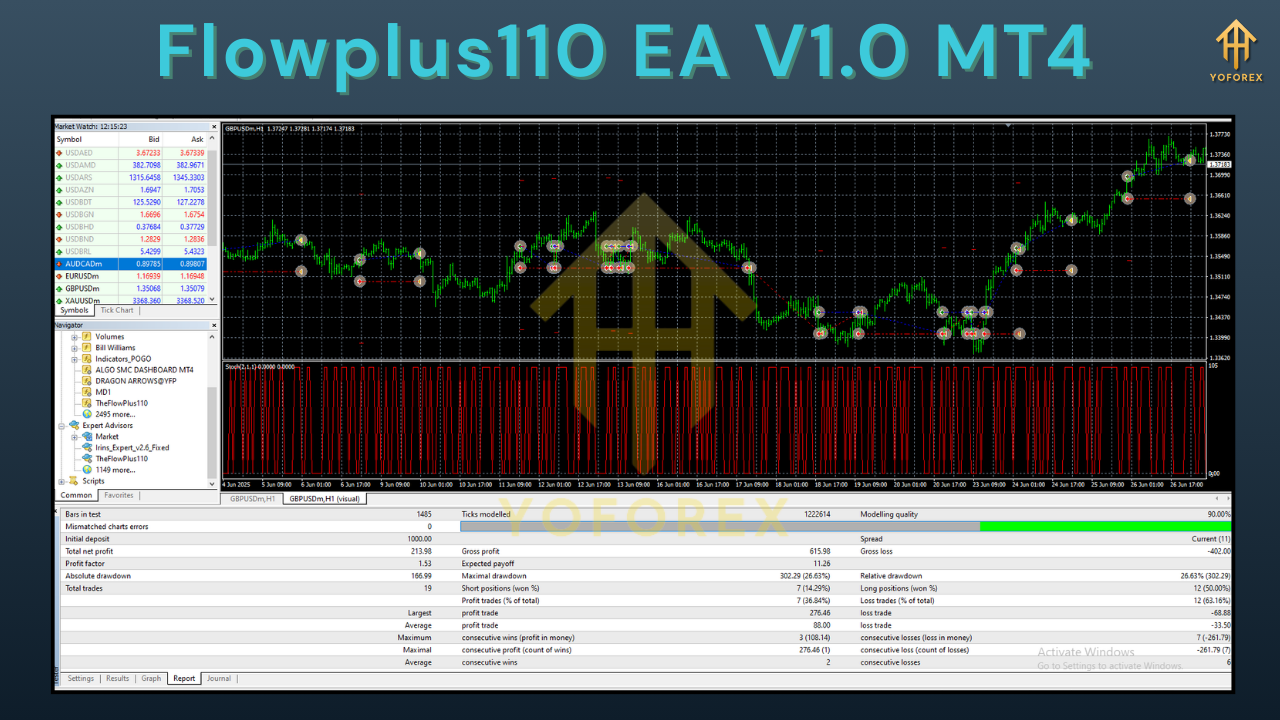The width and height of the screenshot is (1280, 720).
Task: Switch to the Journal tab of the tester
Action: pos(218,678)
